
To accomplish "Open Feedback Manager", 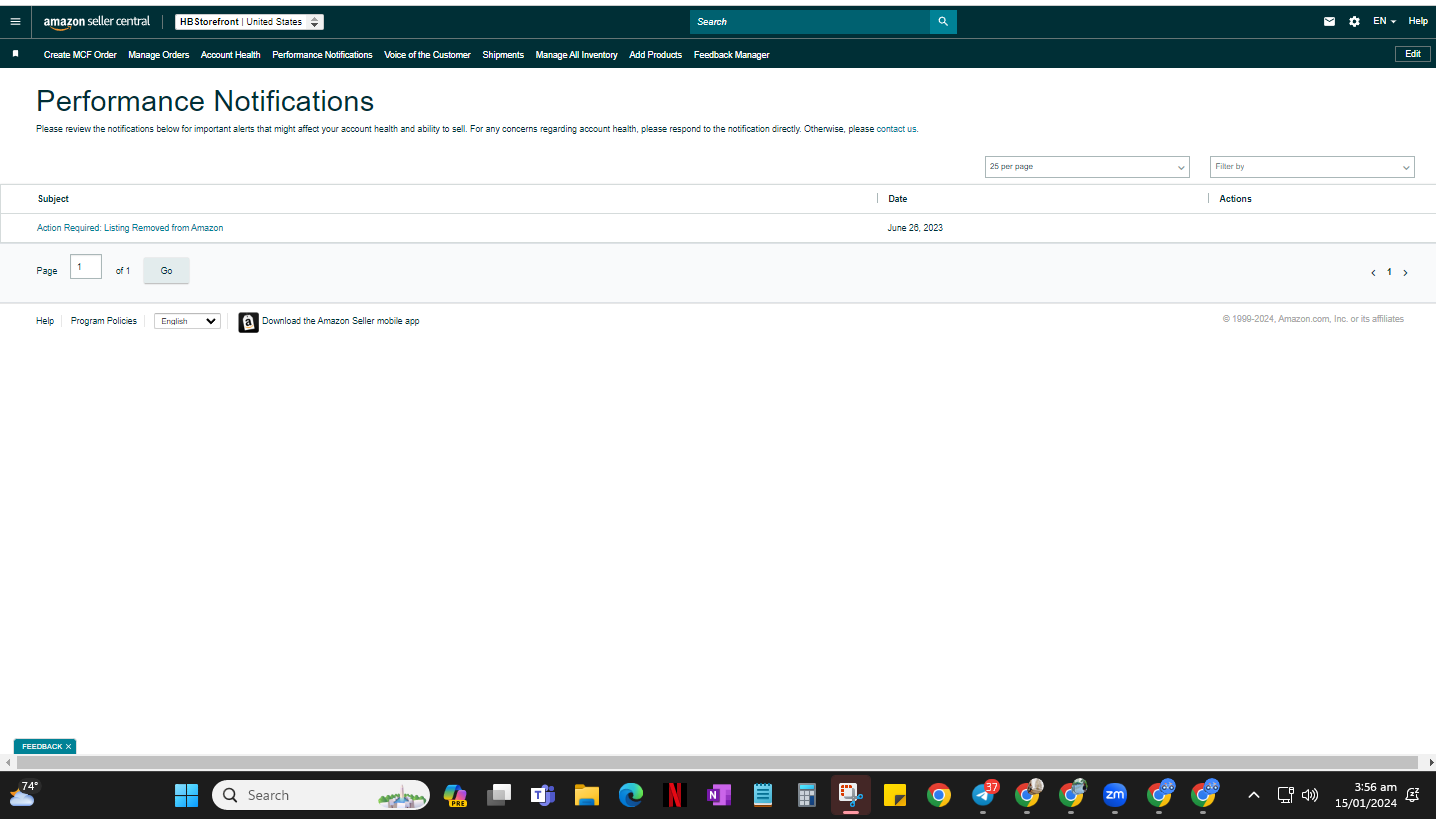I will coord(732,55).
